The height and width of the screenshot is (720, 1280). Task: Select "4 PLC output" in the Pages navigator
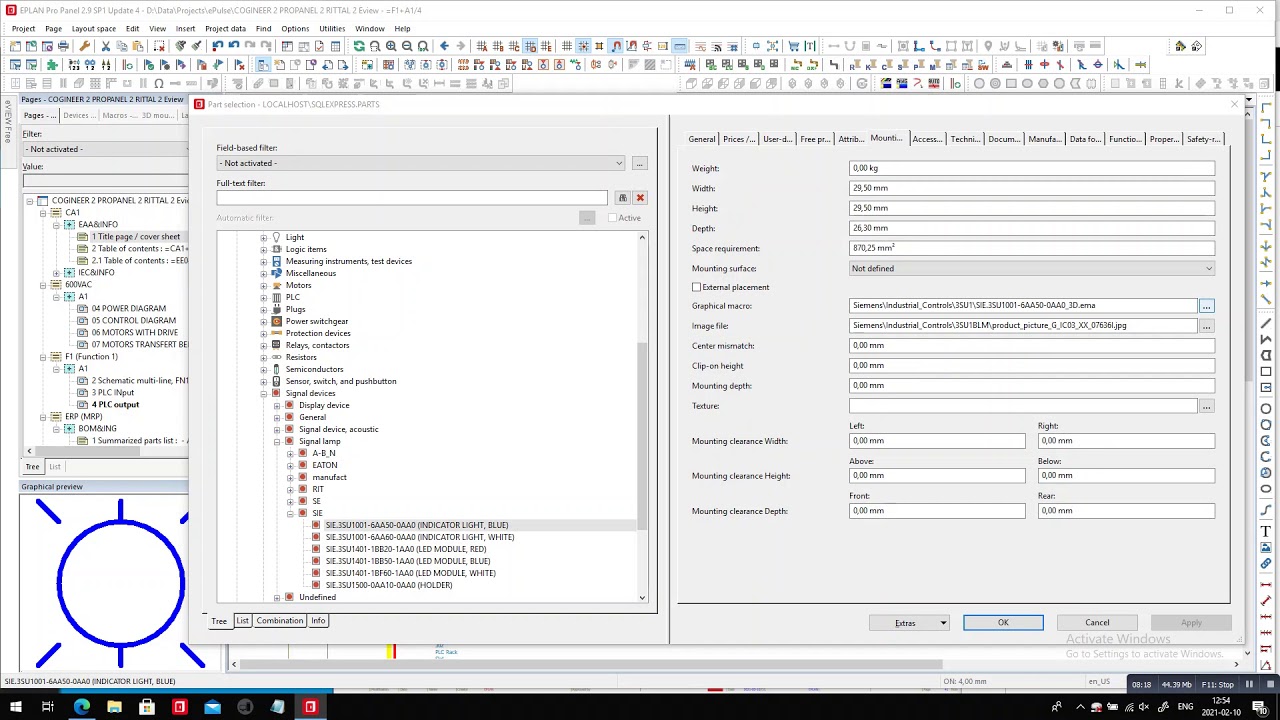[115, 405]
